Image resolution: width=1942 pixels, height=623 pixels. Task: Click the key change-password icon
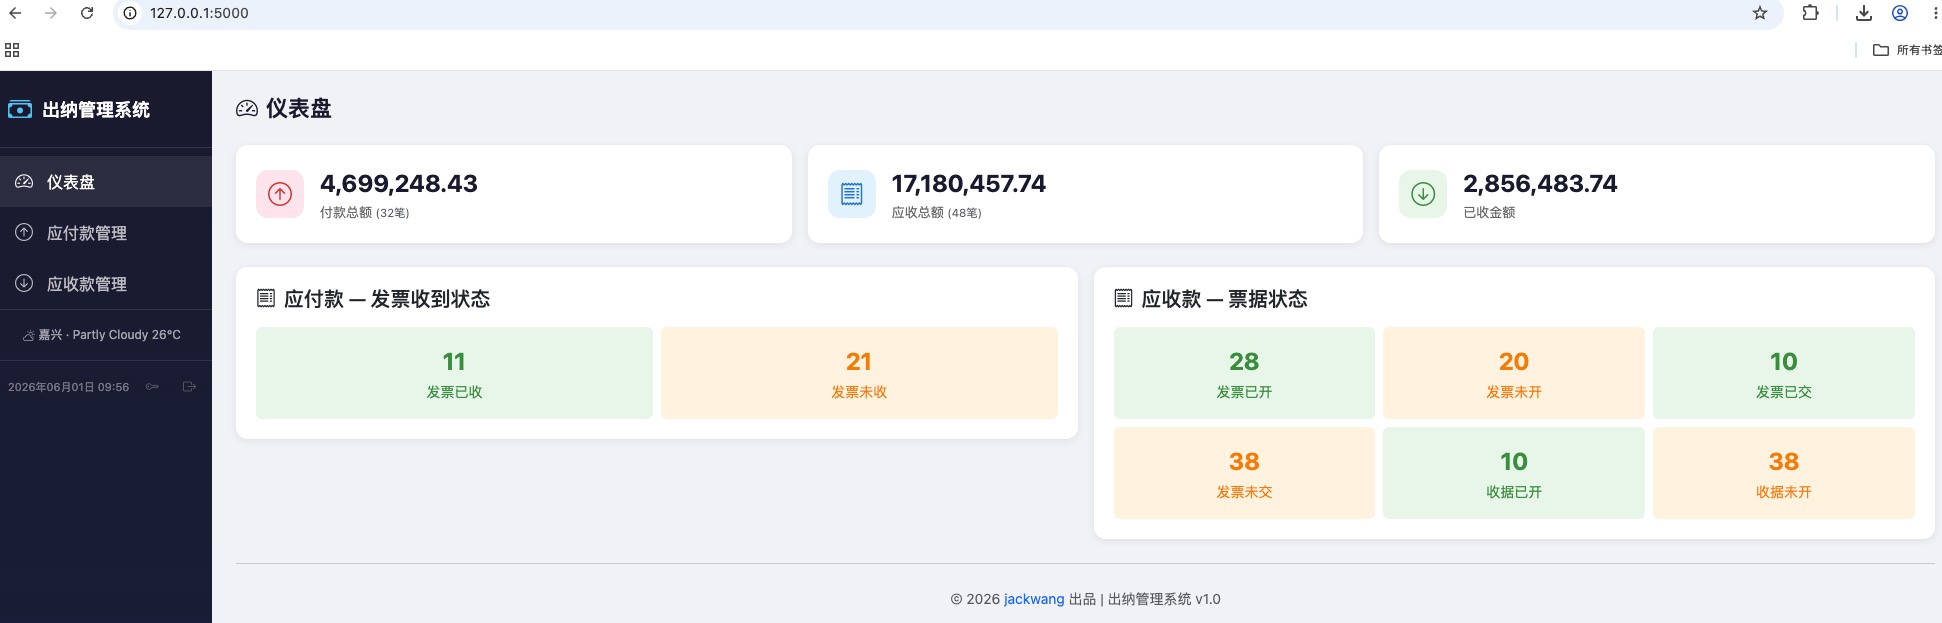point(152,387)
